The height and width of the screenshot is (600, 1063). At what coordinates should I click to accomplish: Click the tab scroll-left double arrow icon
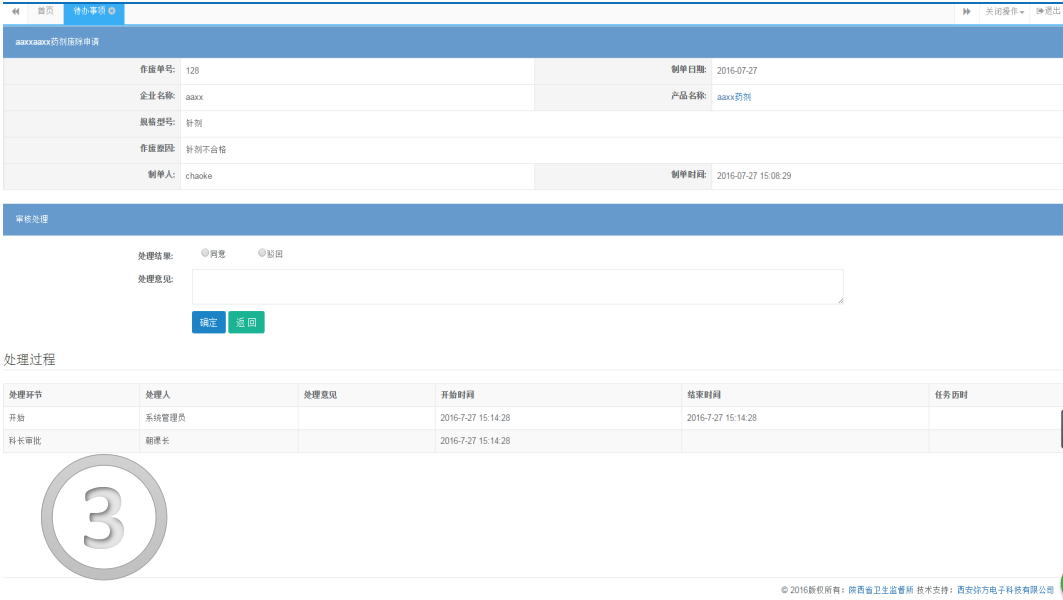coord(15,11)
